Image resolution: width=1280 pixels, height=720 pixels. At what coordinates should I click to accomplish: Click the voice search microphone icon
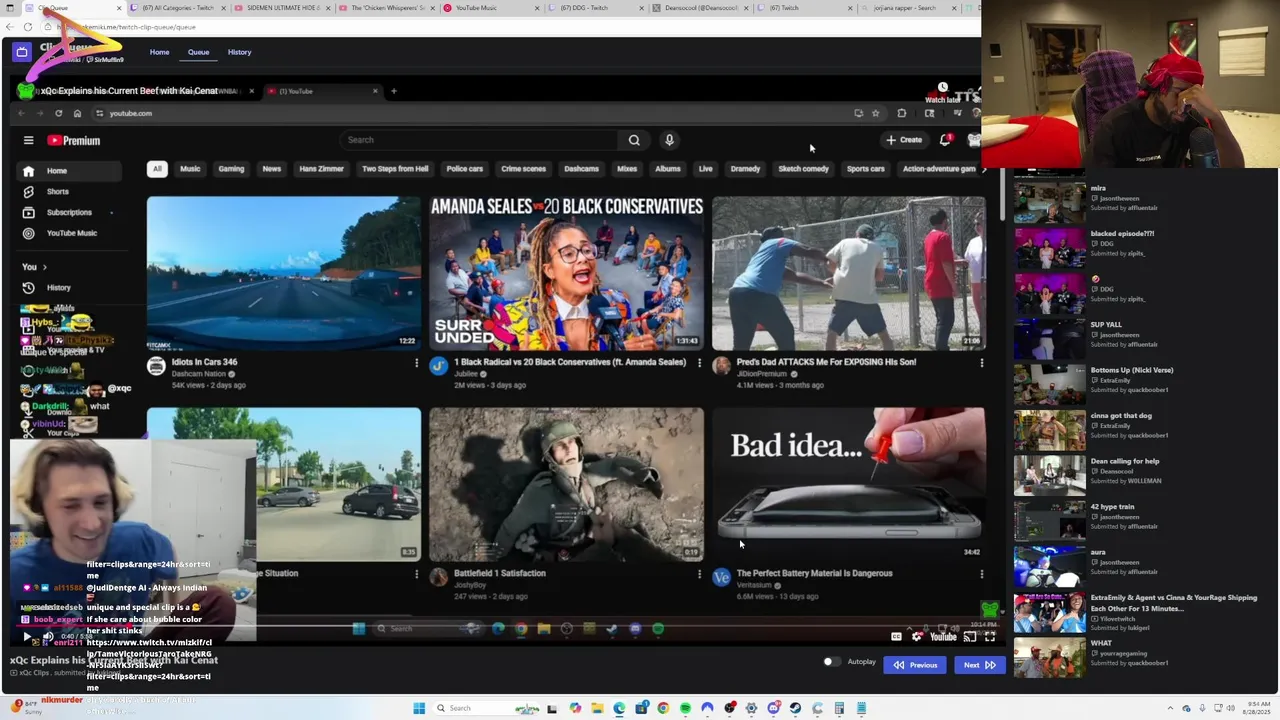pos(669,140)
